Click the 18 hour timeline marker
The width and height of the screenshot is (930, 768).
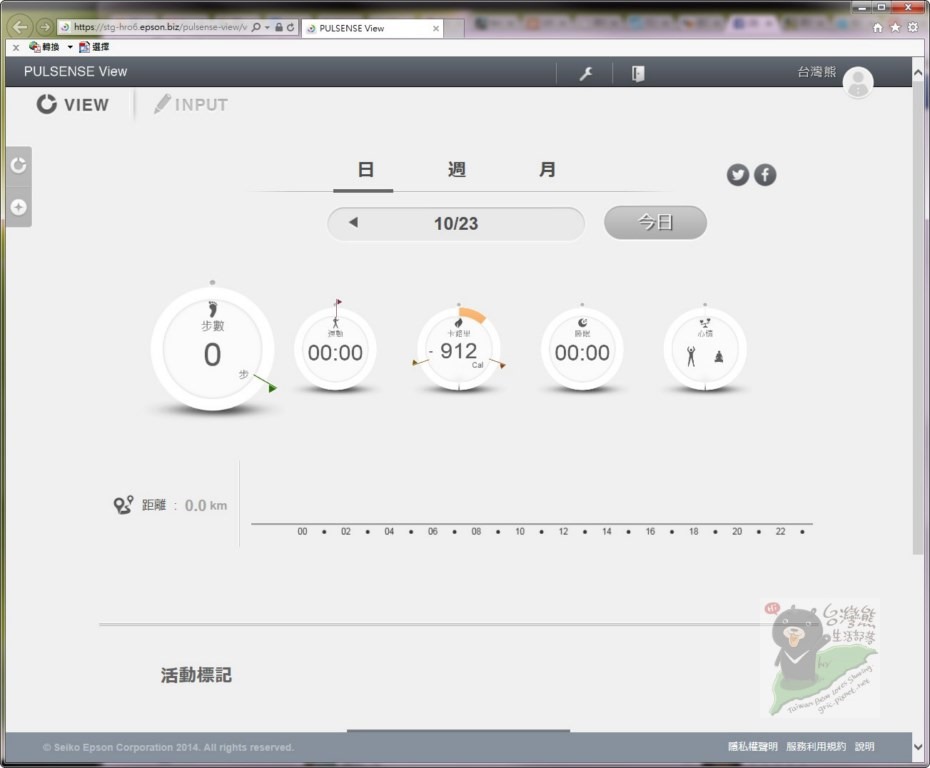693,531
